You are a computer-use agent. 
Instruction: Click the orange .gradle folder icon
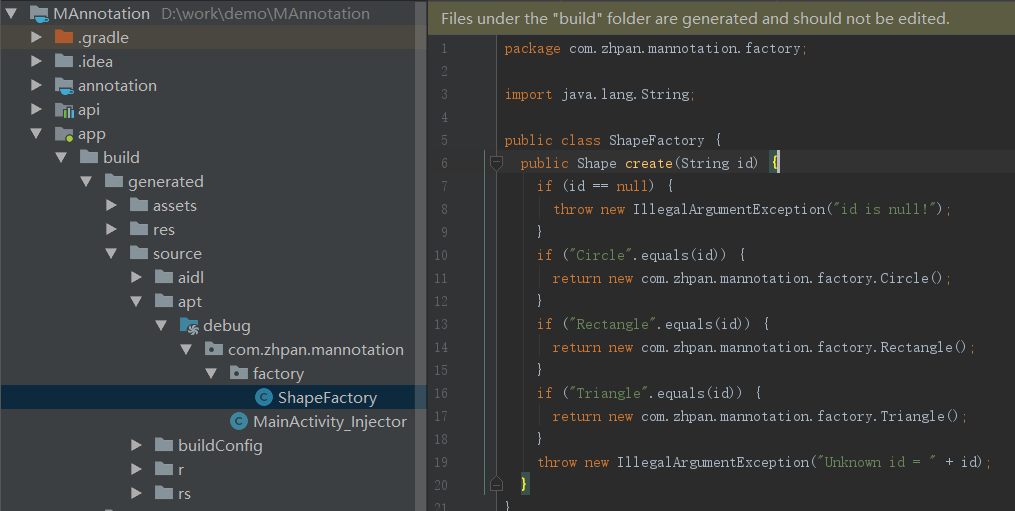pos(64,37)
